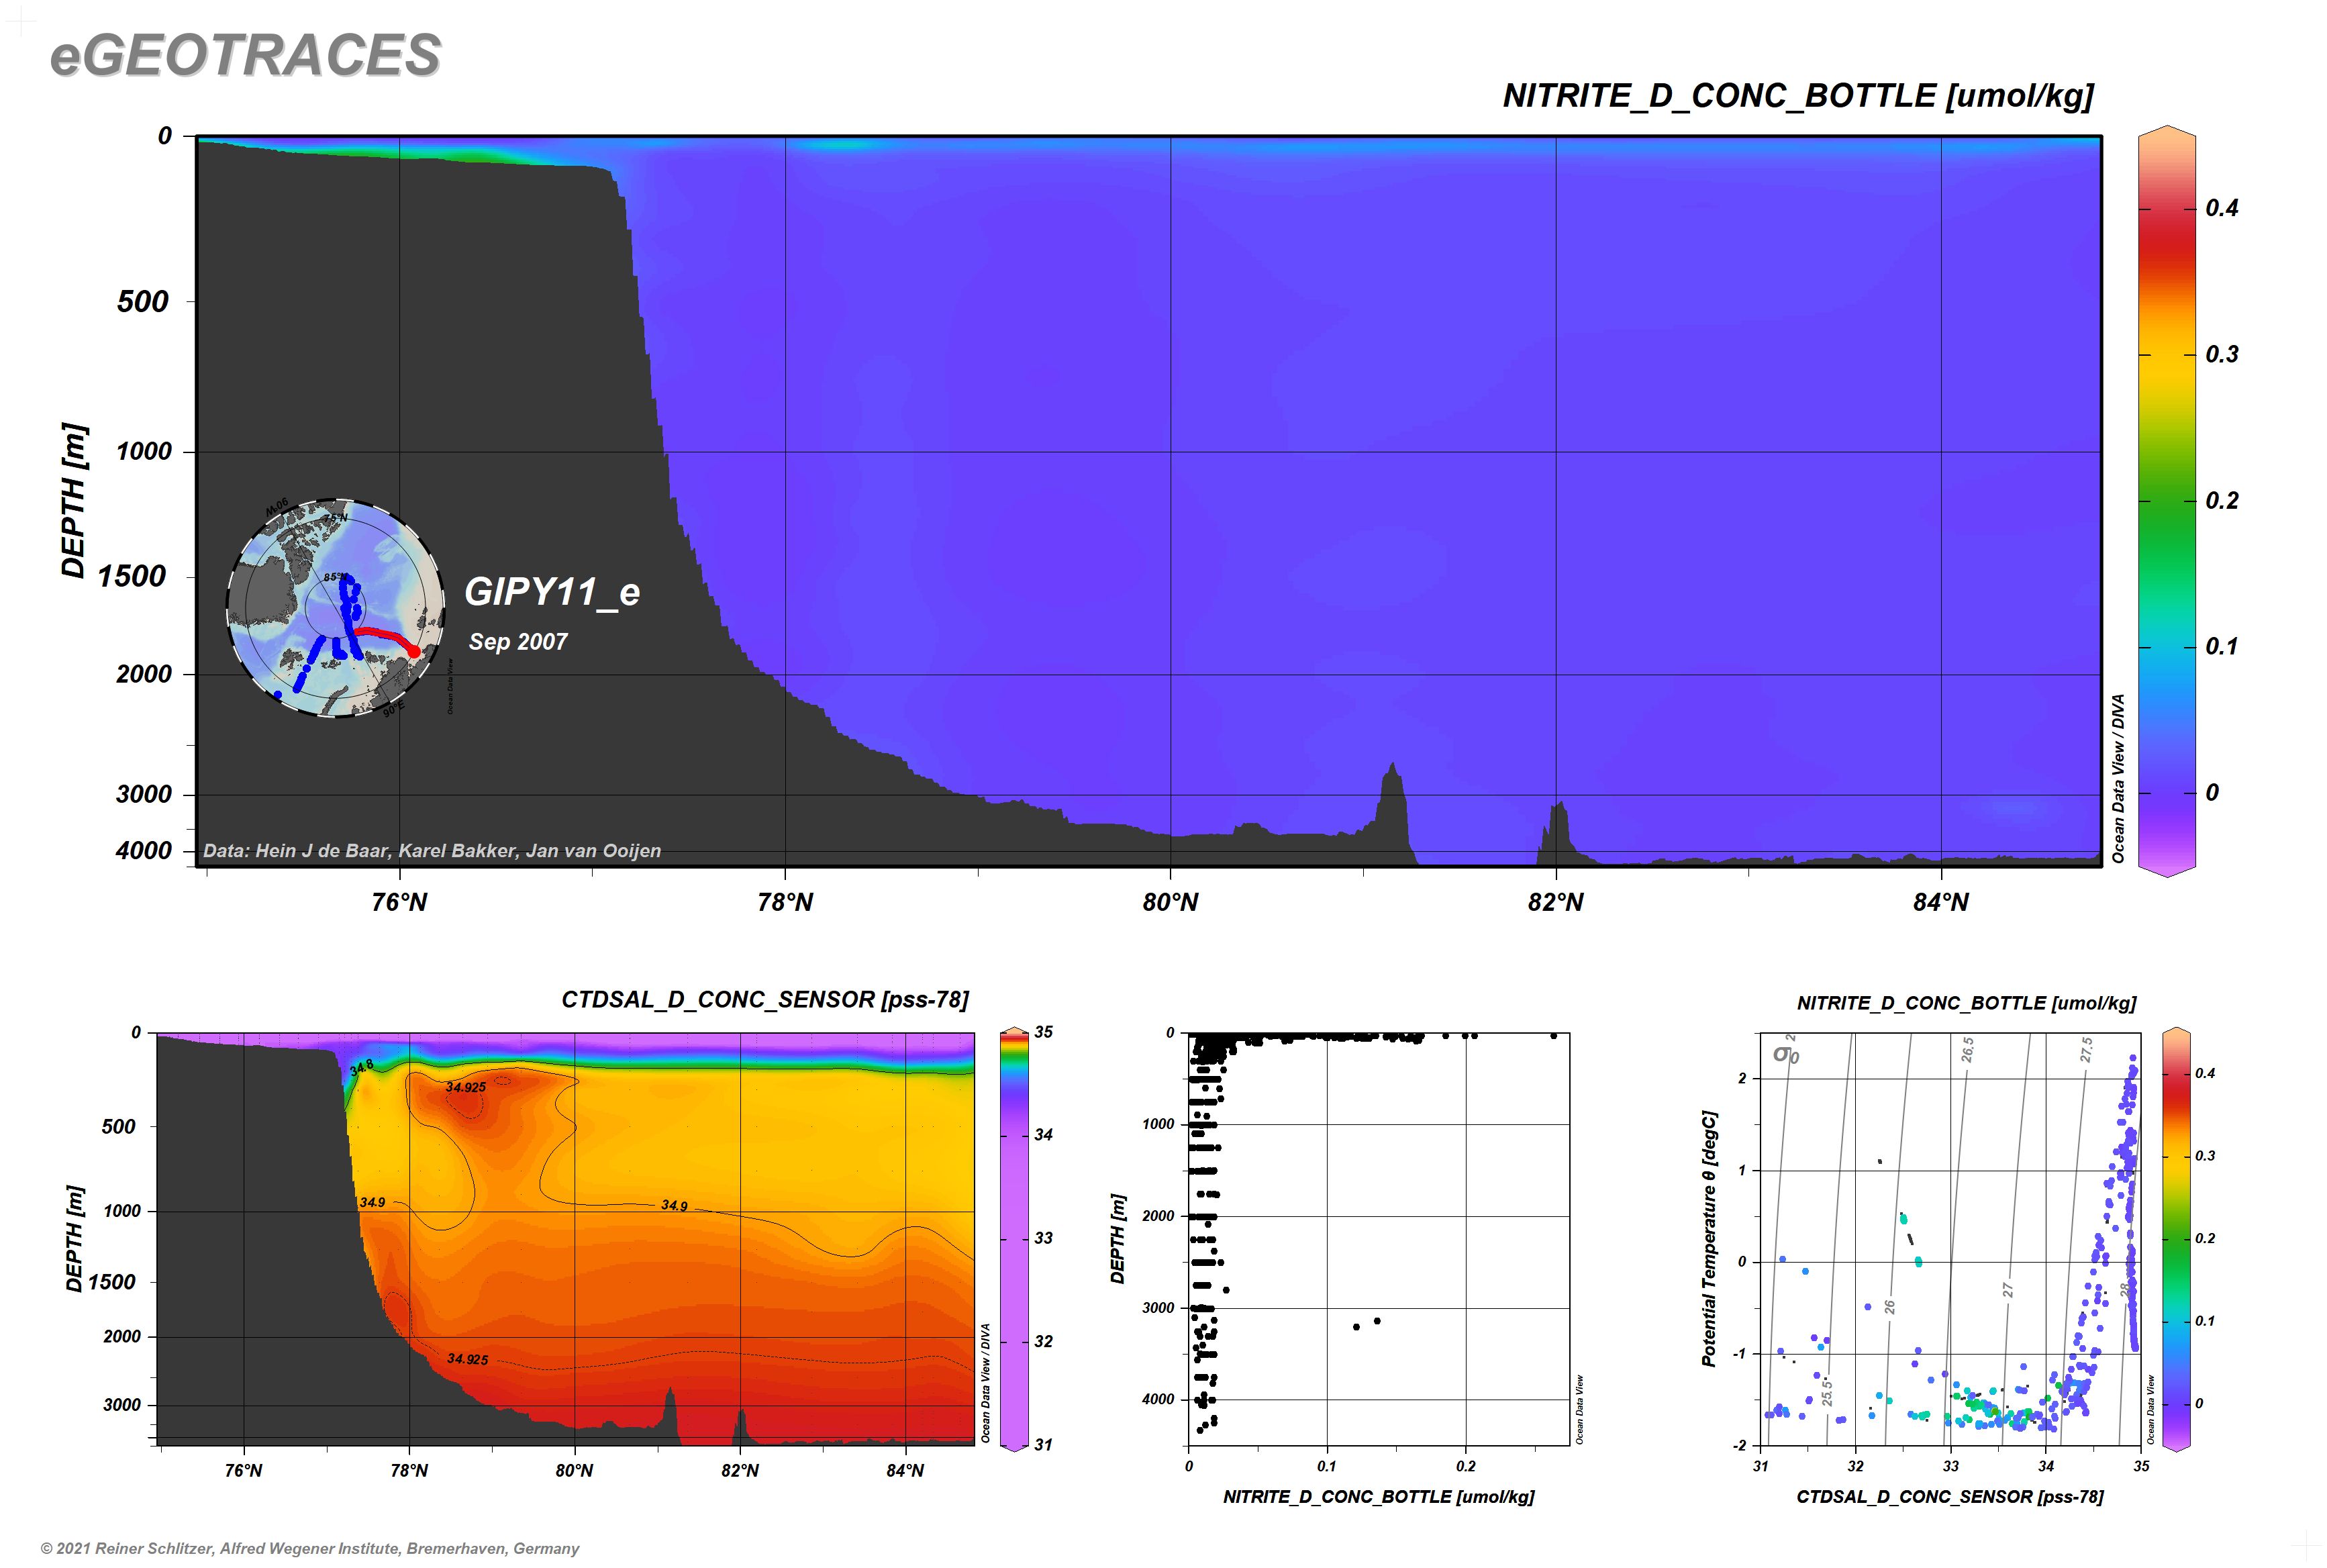
Task: Click the salinity section color bar
Action: tap(1014, 1240)
